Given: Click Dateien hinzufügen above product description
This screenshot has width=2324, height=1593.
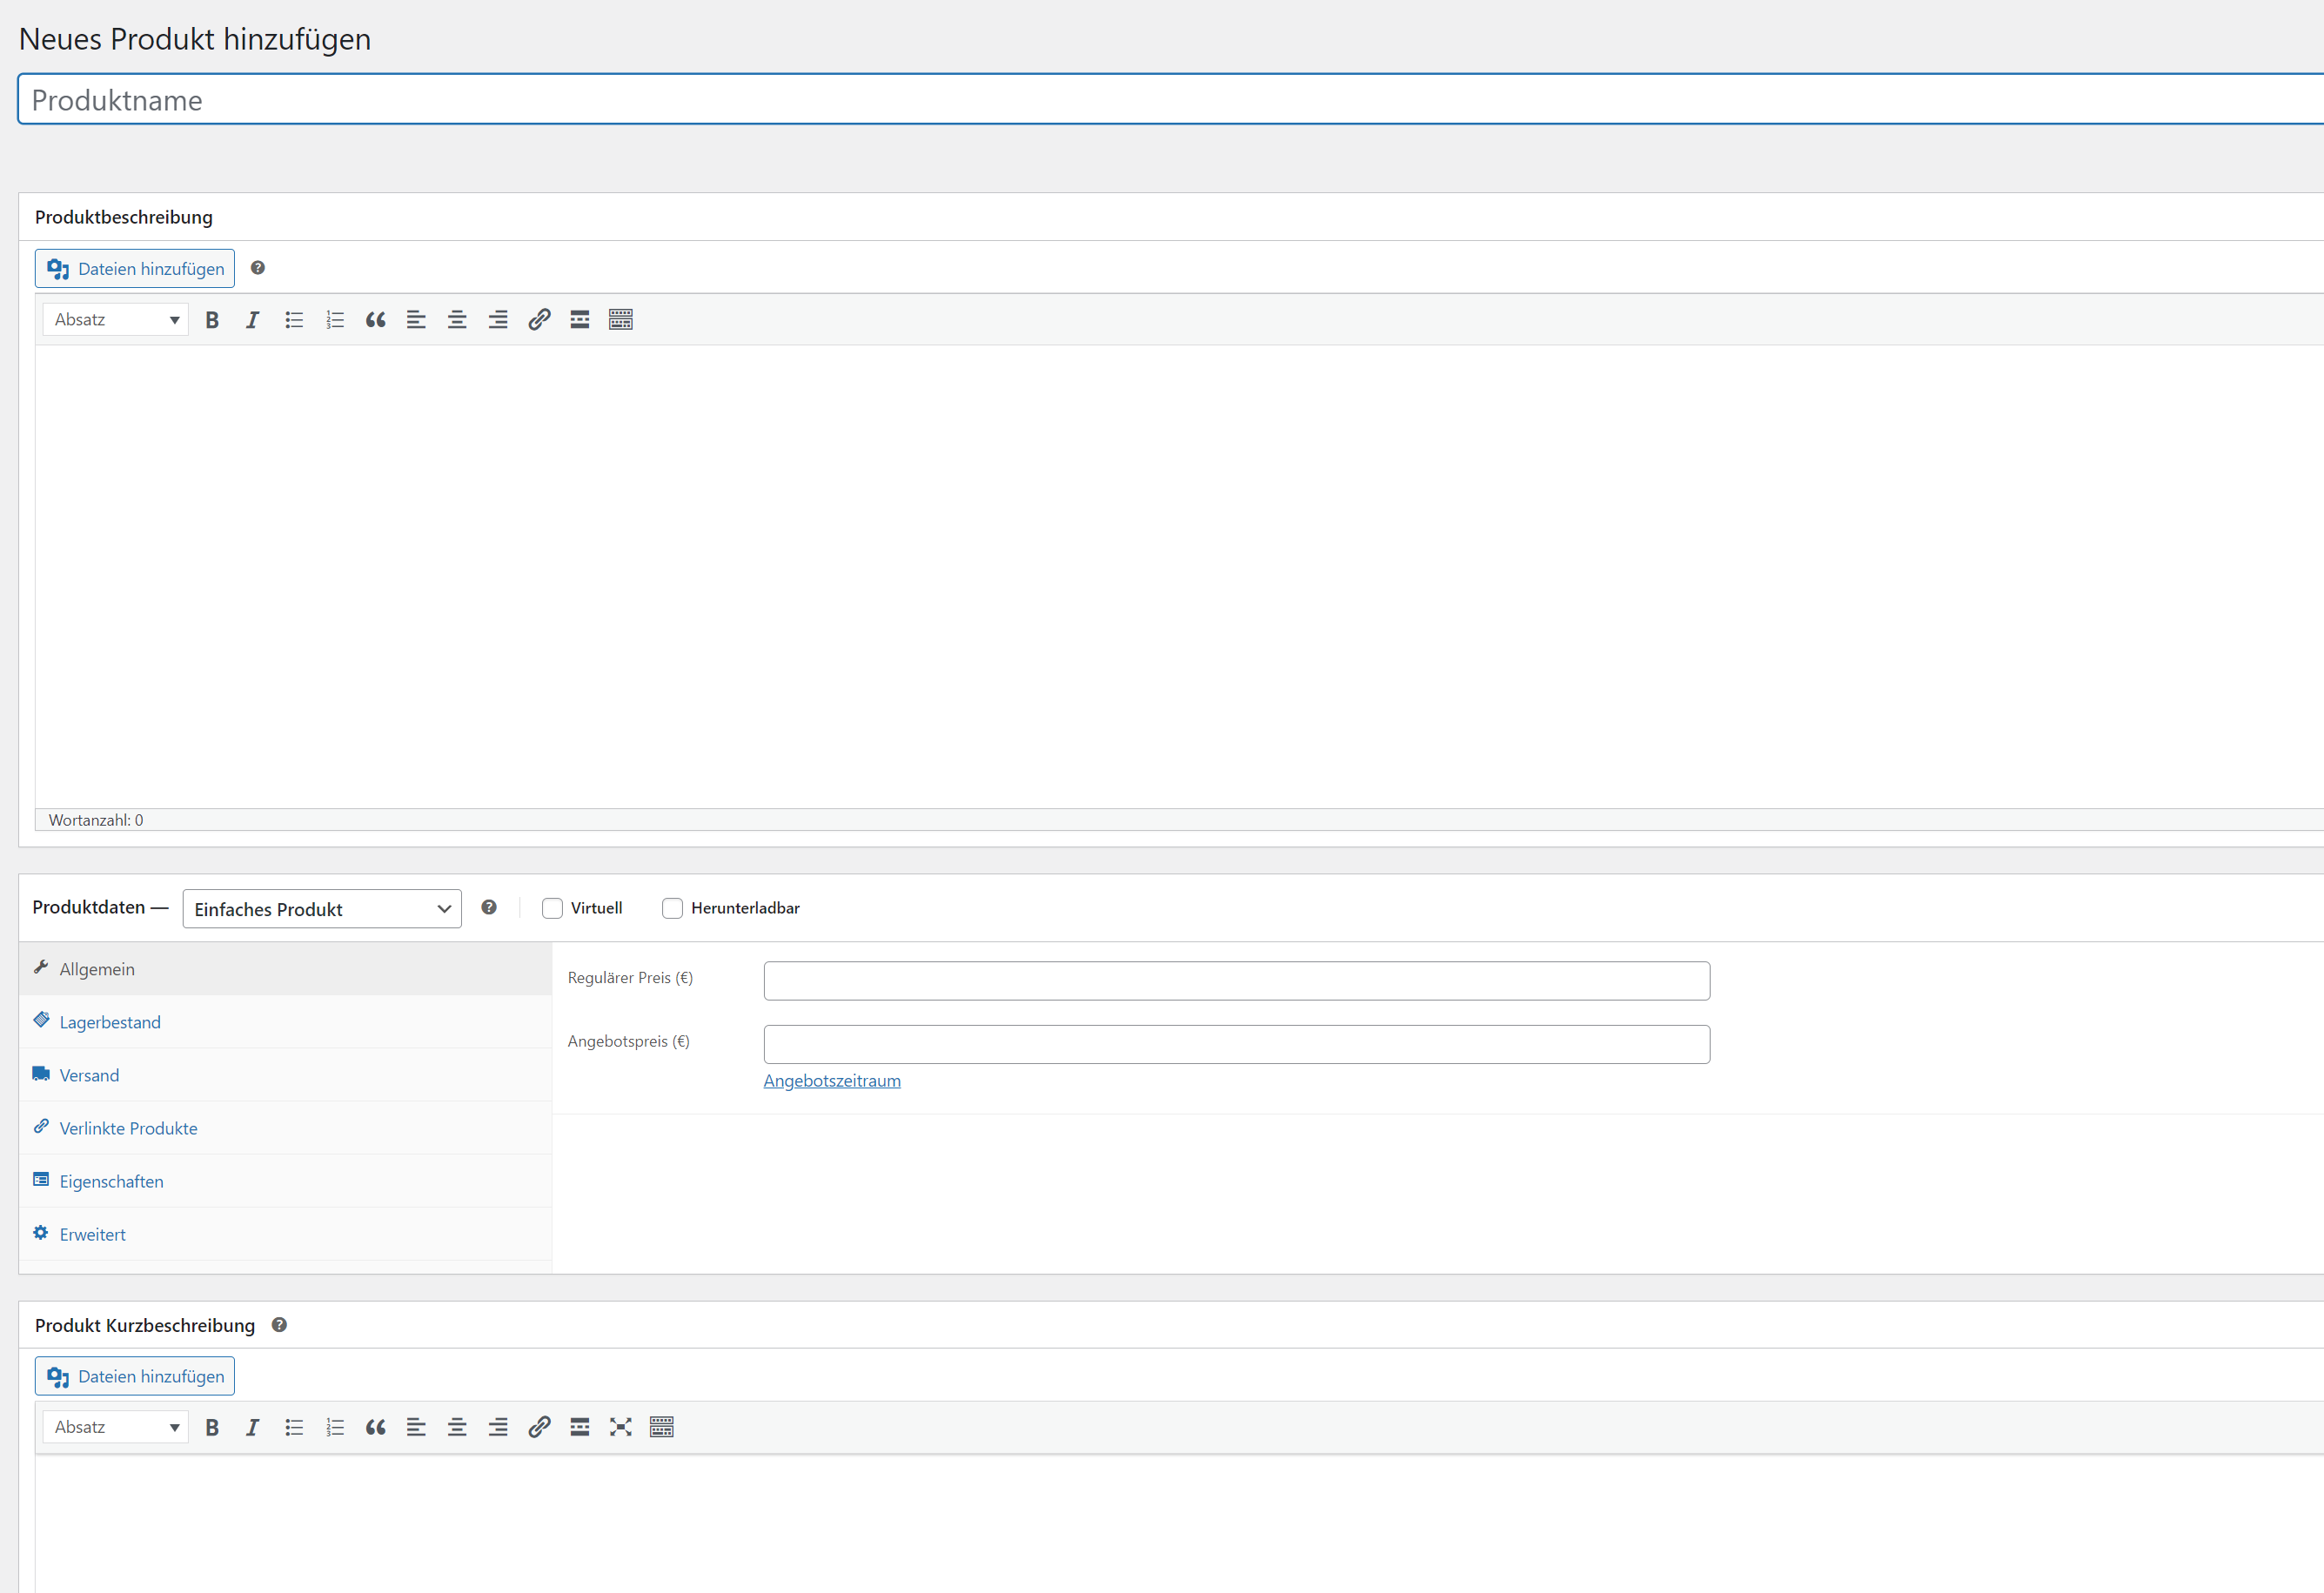Looking at the screenshot, I should [x=135, y=269].
